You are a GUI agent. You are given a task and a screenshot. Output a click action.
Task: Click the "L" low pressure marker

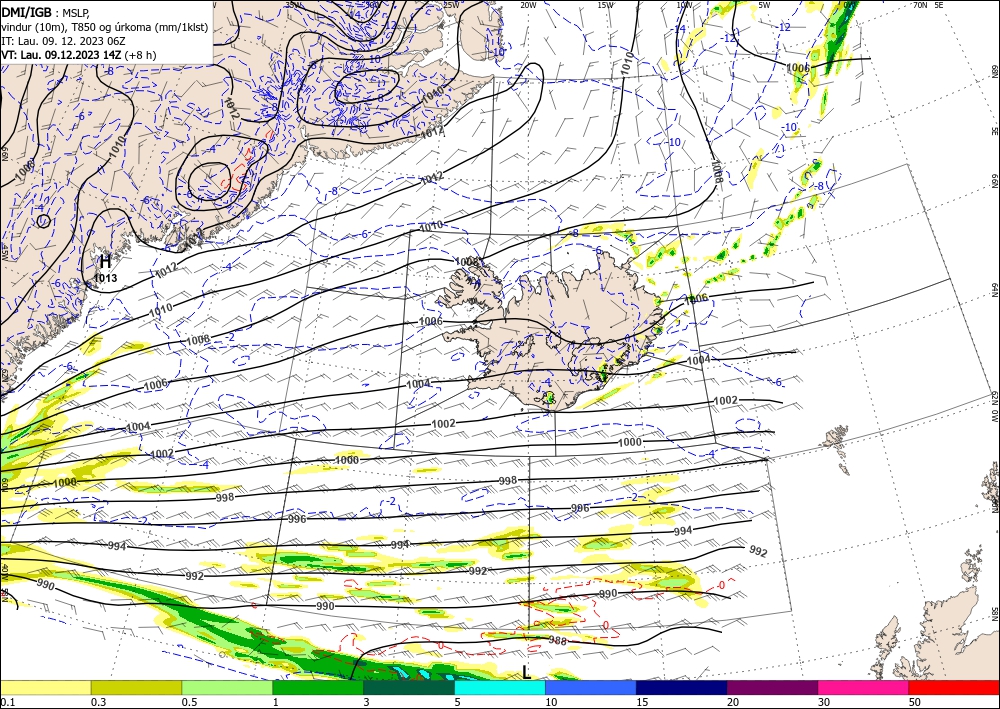pos(526,672)
